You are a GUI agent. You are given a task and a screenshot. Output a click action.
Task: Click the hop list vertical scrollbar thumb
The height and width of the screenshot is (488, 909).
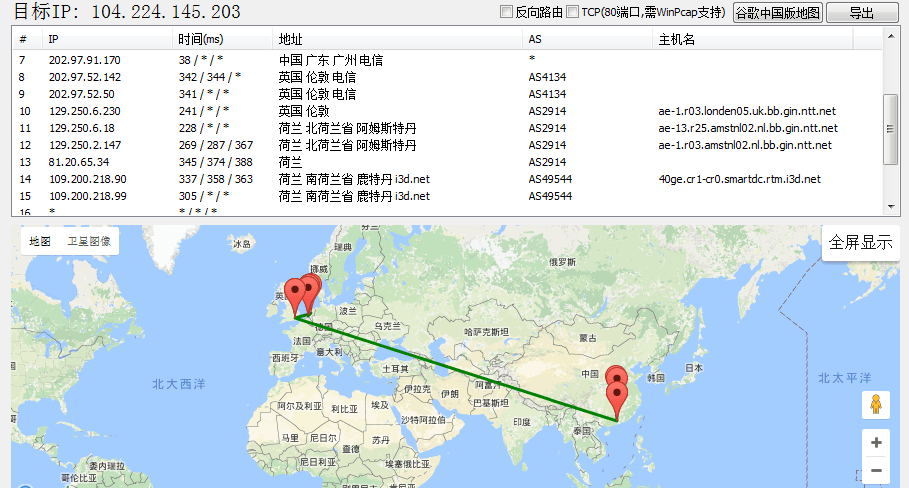point(891,128)
